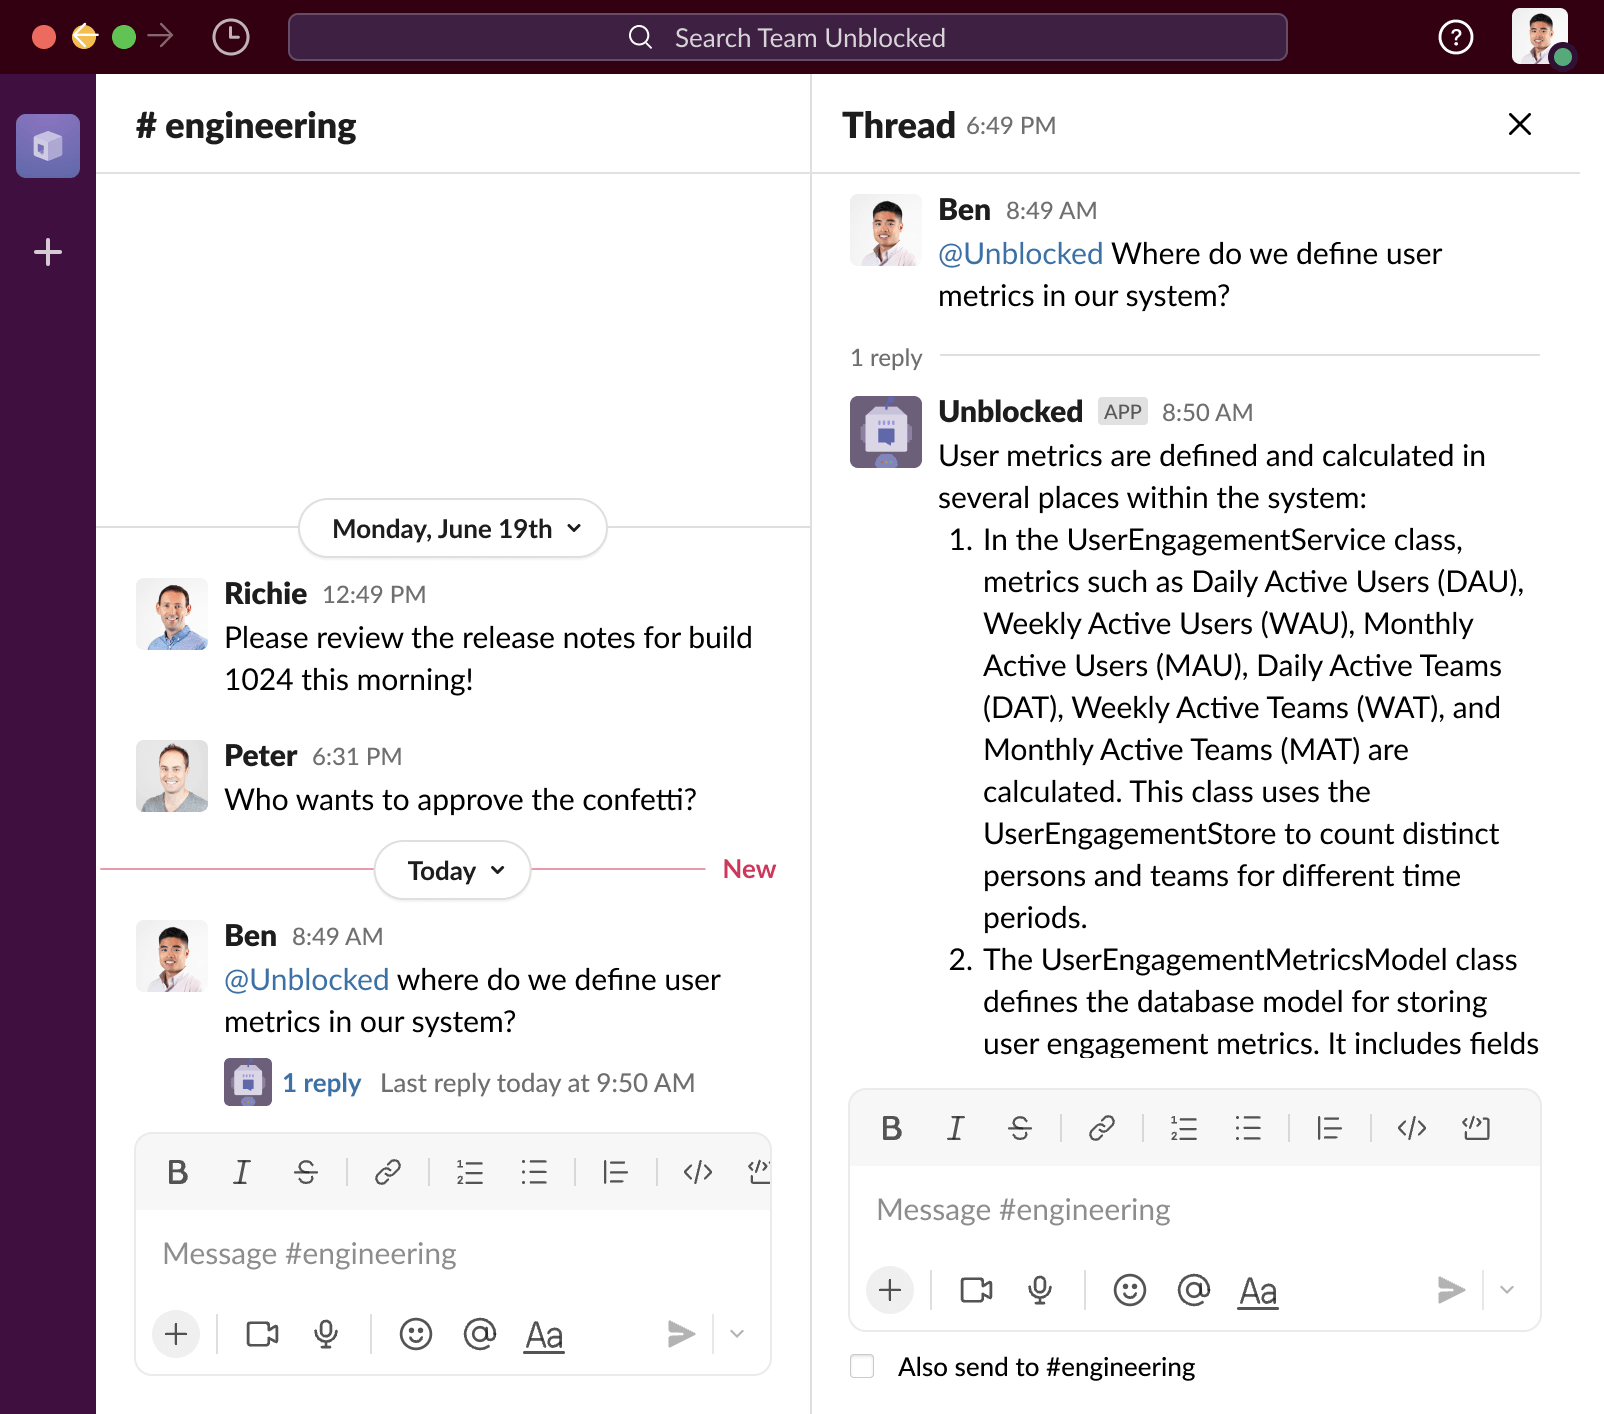Open the Today date dropdown
Viewport: 1604px width, 1414px height.
(x=453, y=870)
